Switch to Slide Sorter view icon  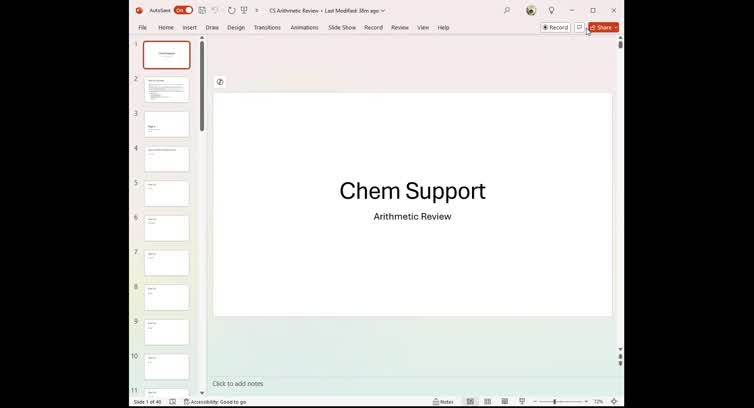[x=488, y=401]
